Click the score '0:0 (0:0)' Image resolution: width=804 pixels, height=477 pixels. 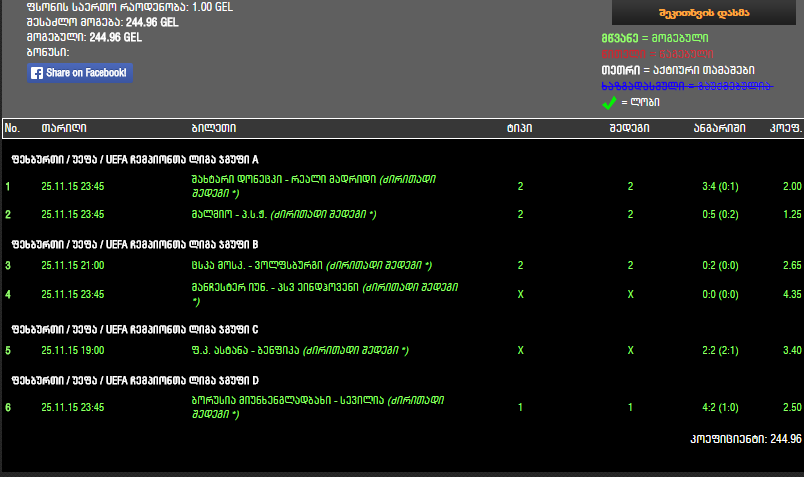[720, 294]
